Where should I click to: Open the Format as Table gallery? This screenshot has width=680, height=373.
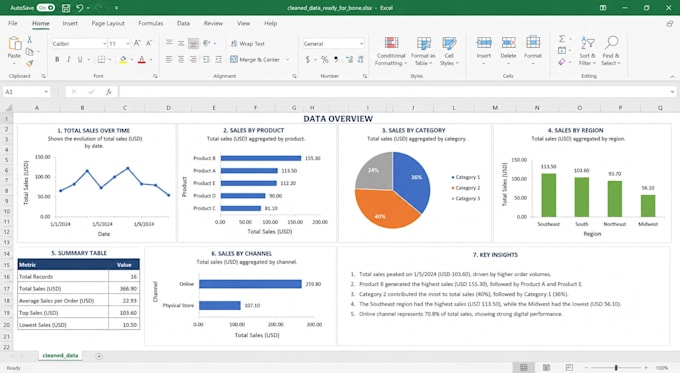coord(423,51)
